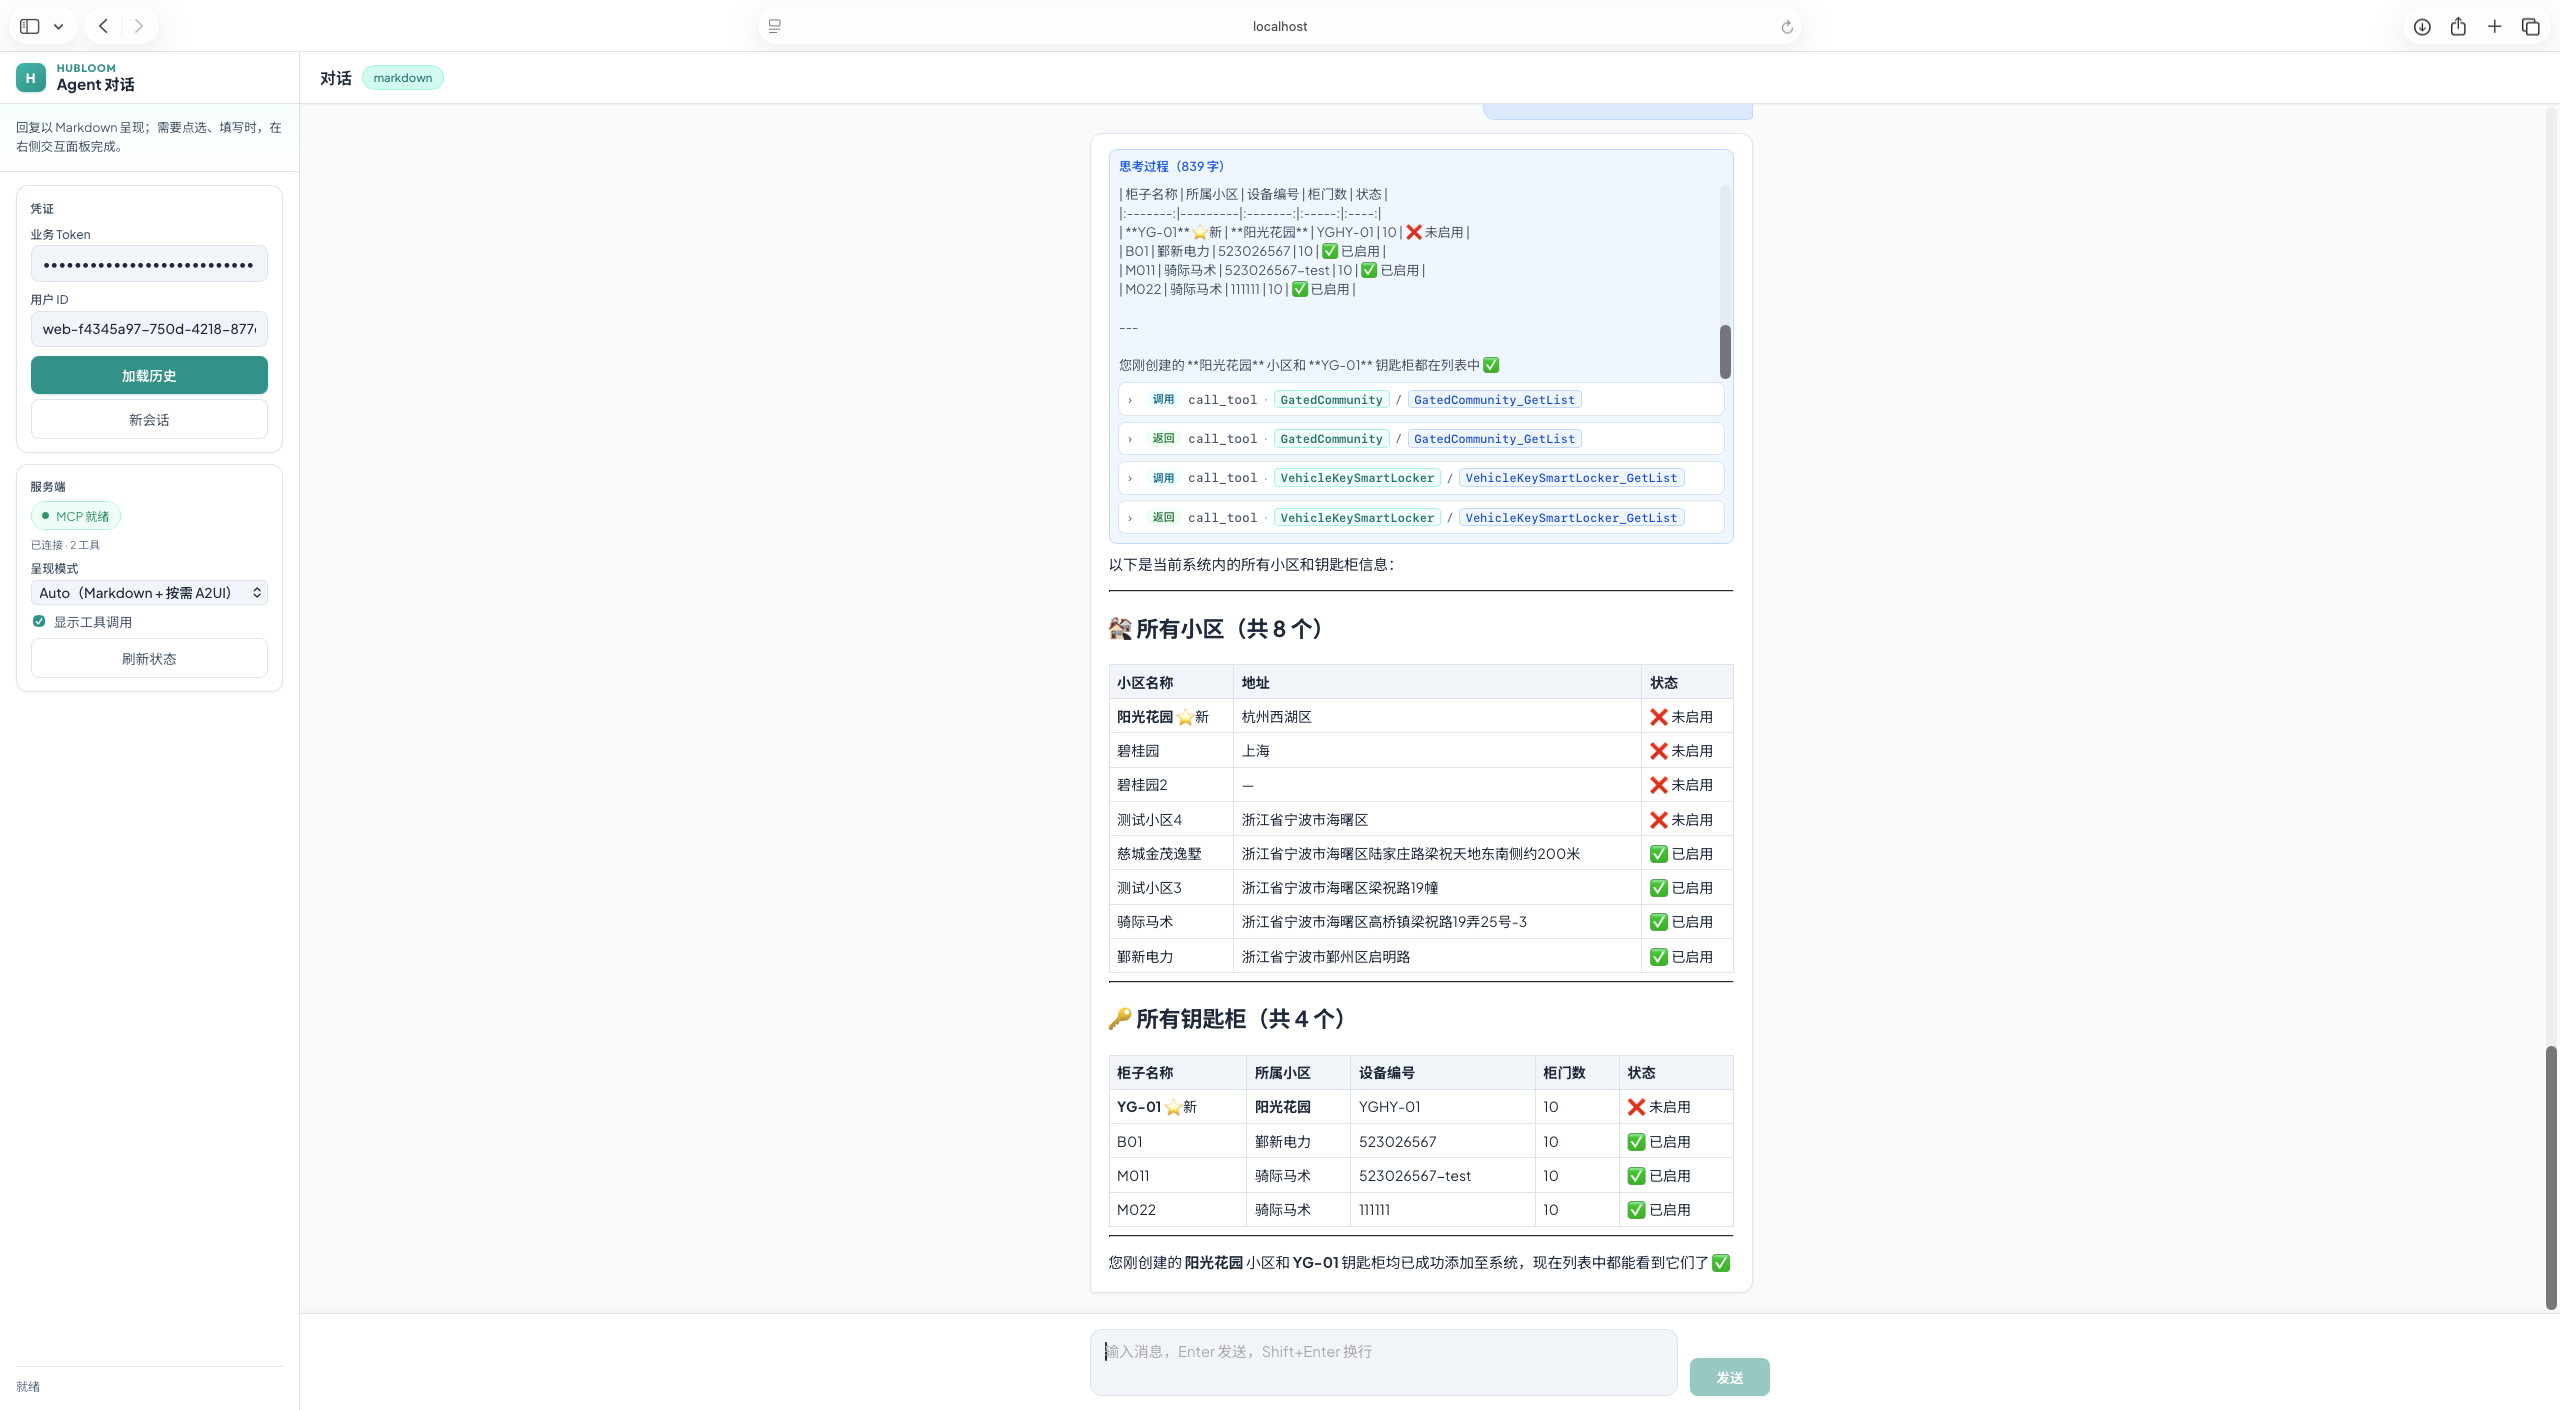2560x1410 pixels.
Task: Click the 思考过程 inner scrollbar thumb
Action: pos(1725,352)
